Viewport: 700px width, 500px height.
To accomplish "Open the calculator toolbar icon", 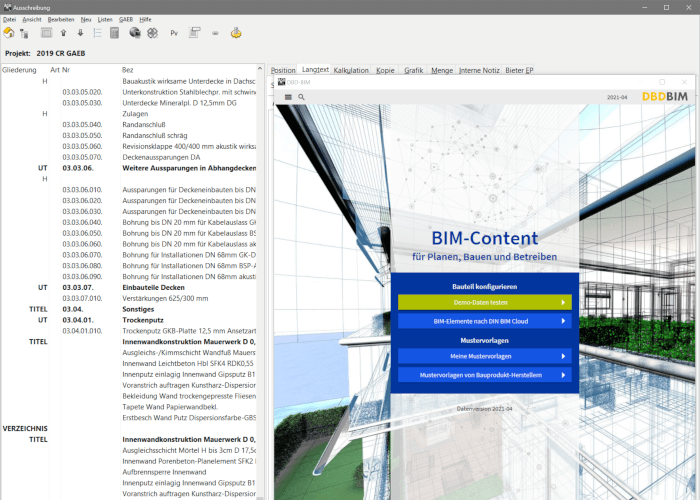I will click(x=114, y=33).
